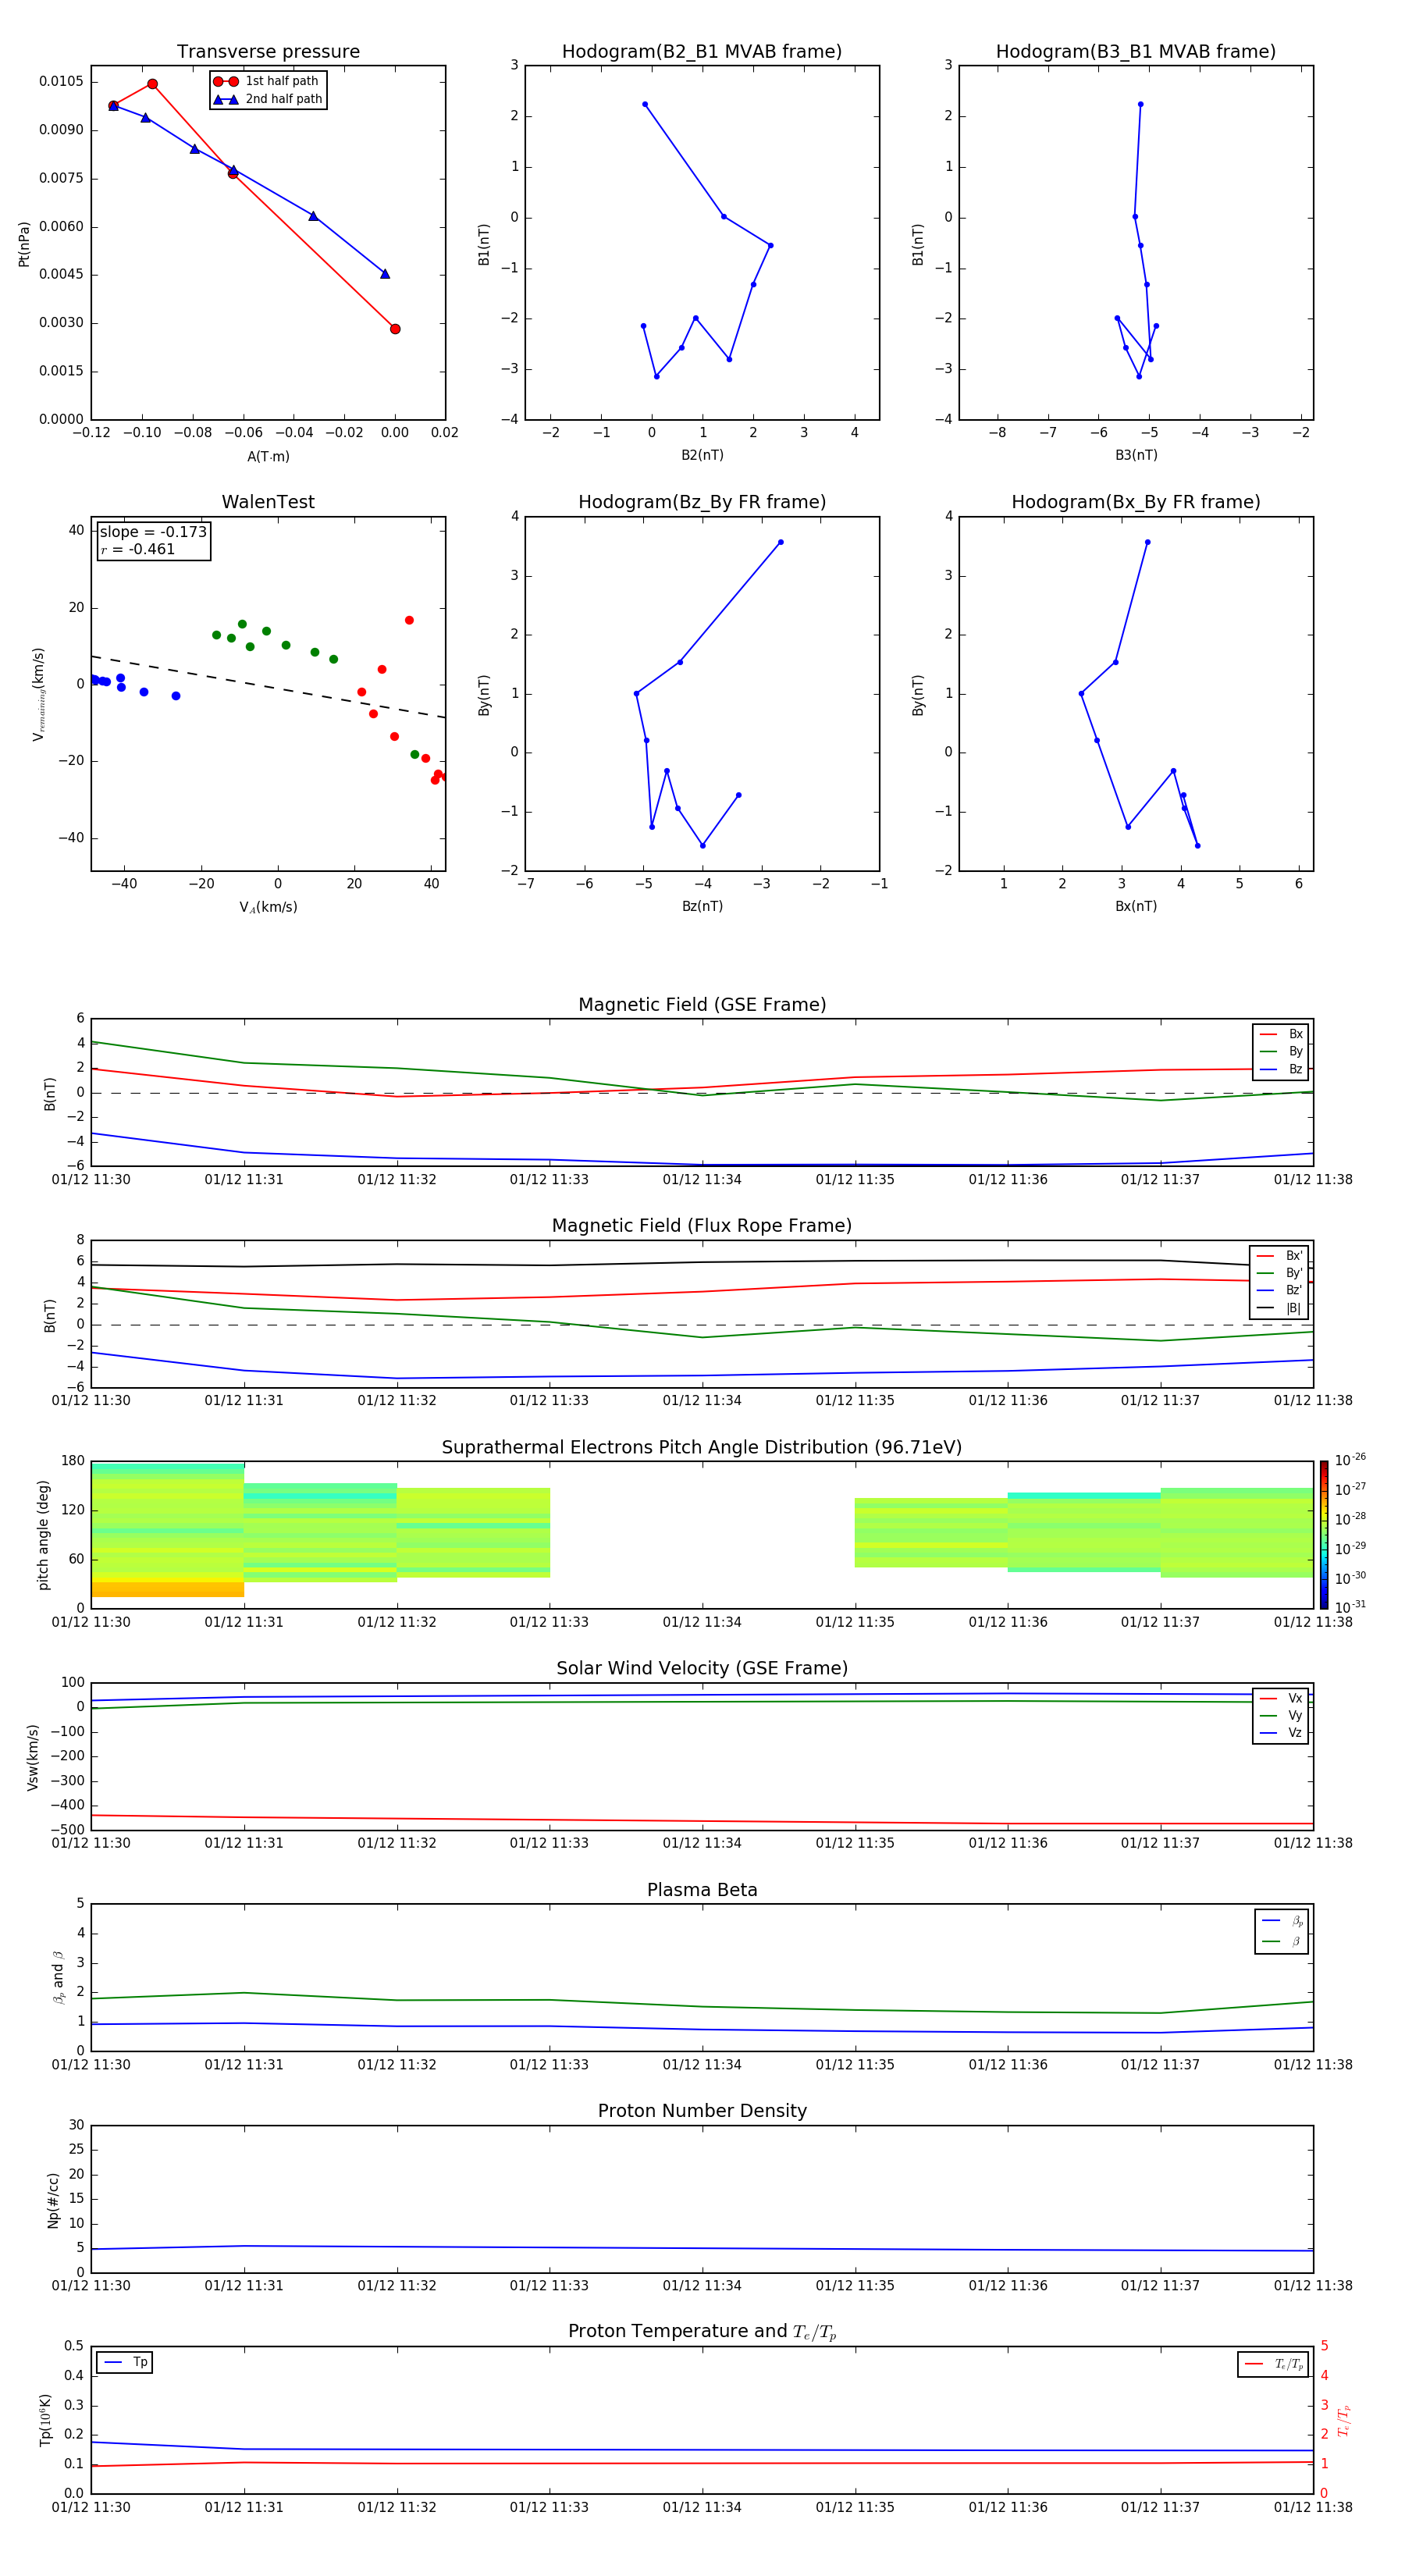
Task: Click the β legend entry in Plasma Beta plot
Action: (1282, 1942)
